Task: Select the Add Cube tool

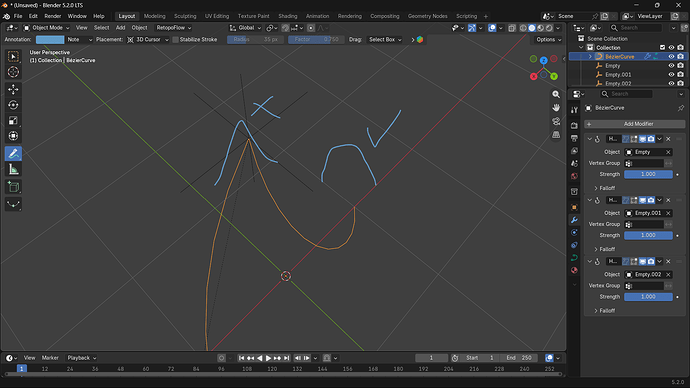Action: point(13,187)
